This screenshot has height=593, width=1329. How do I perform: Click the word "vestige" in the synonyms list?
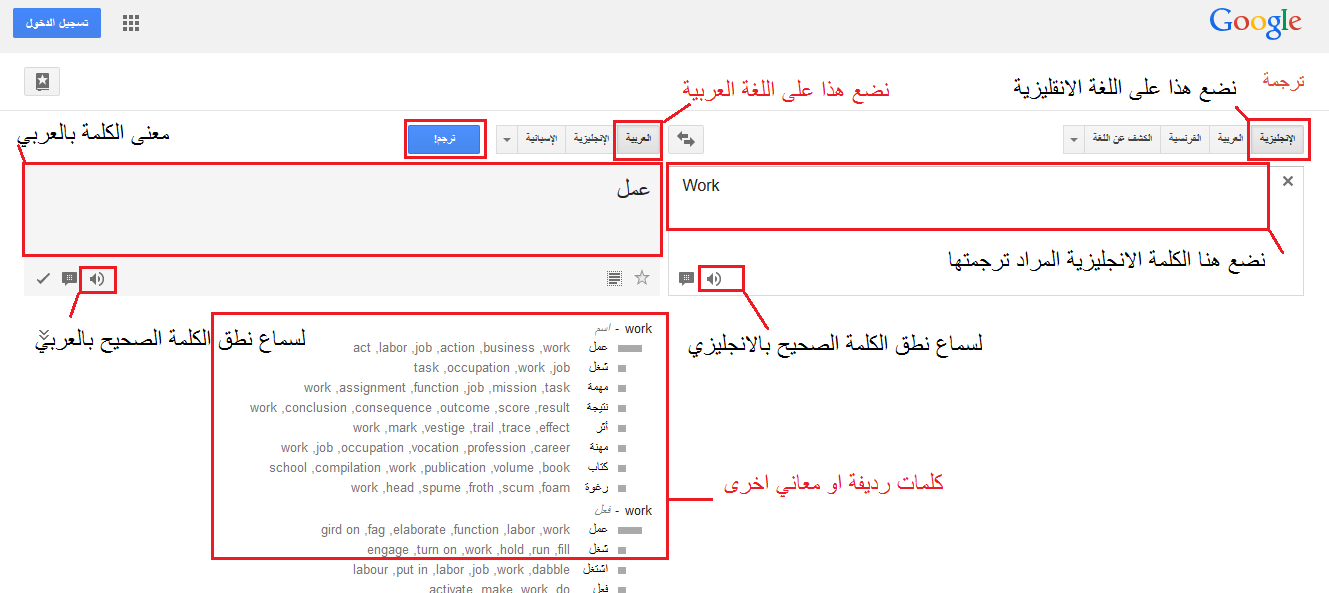coord(445,428)
